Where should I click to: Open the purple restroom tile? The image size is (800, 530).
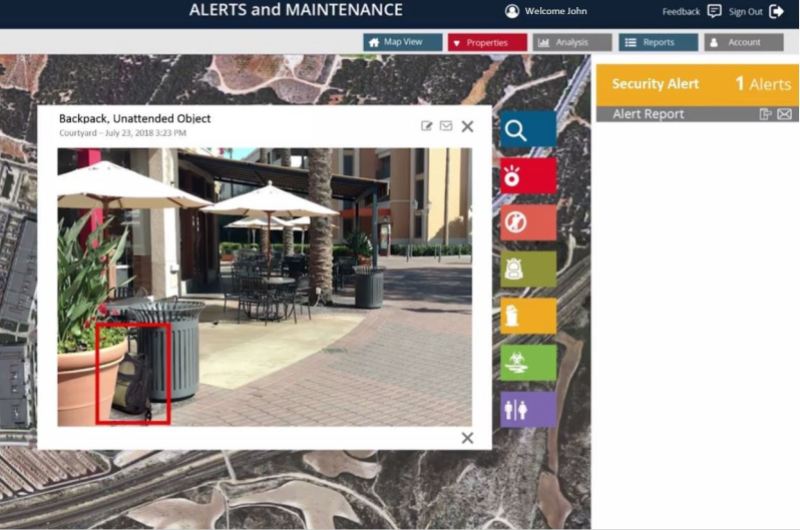[528, 409]
